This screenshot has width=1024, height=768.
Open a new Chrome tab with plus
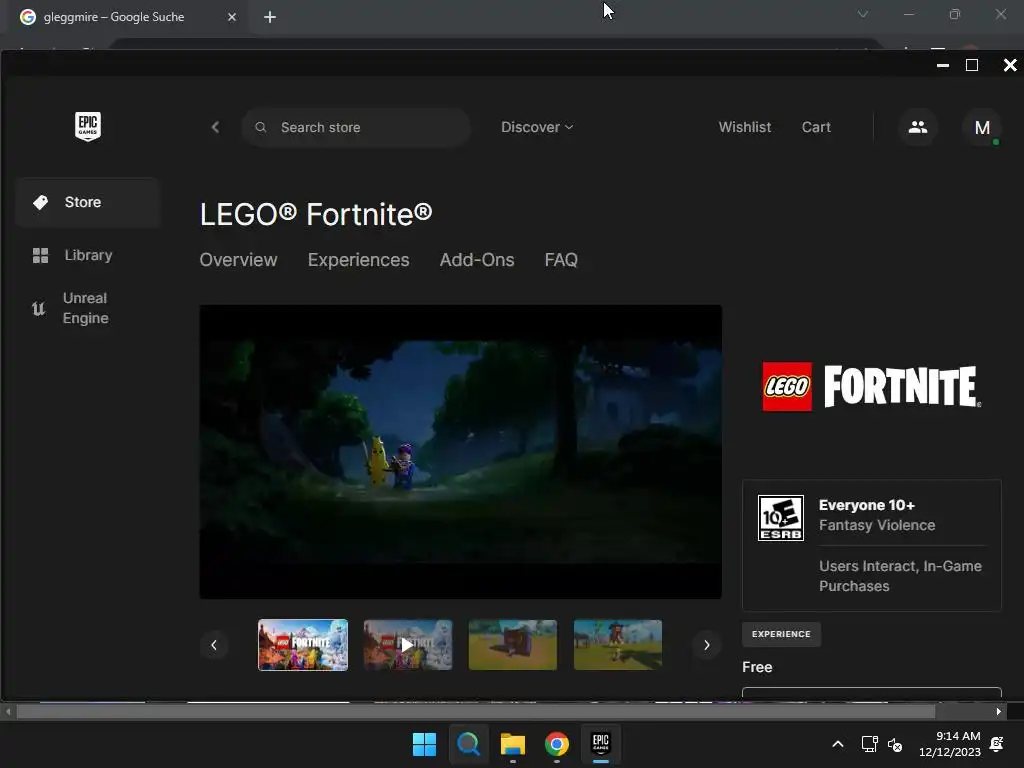(x=270, y=17)
